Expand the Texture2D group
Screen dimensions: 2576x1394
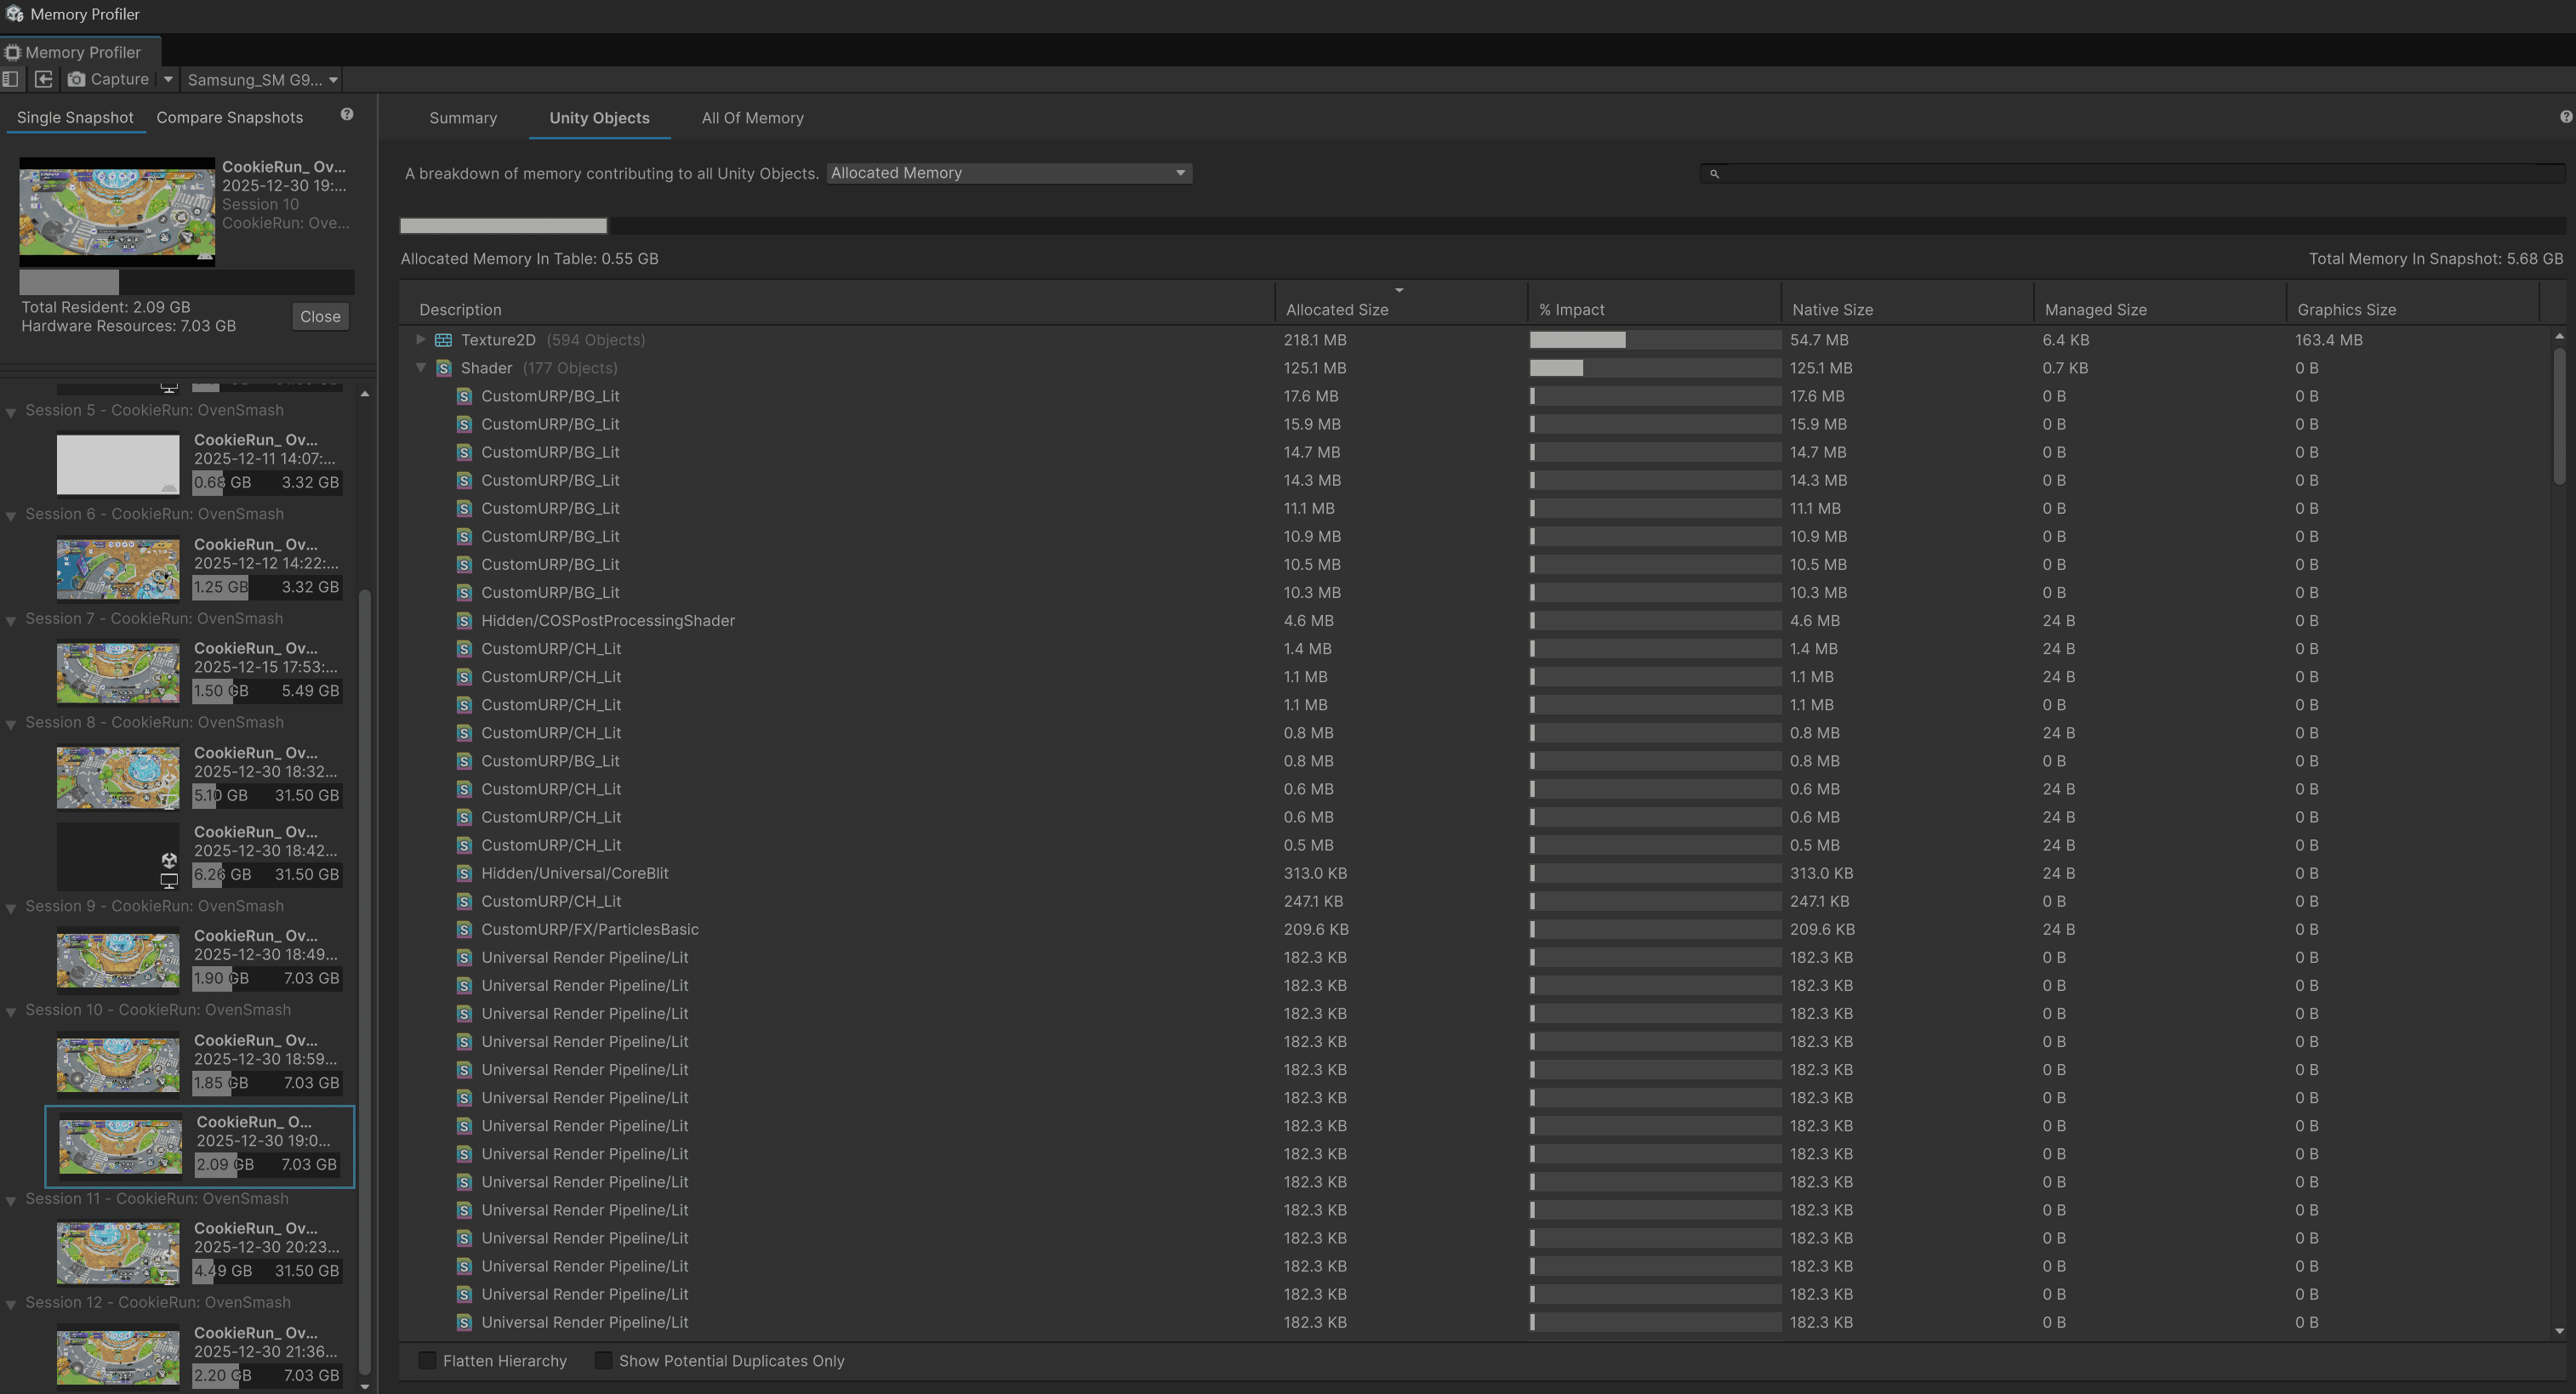pyautogui.click(x=421, y=339)
